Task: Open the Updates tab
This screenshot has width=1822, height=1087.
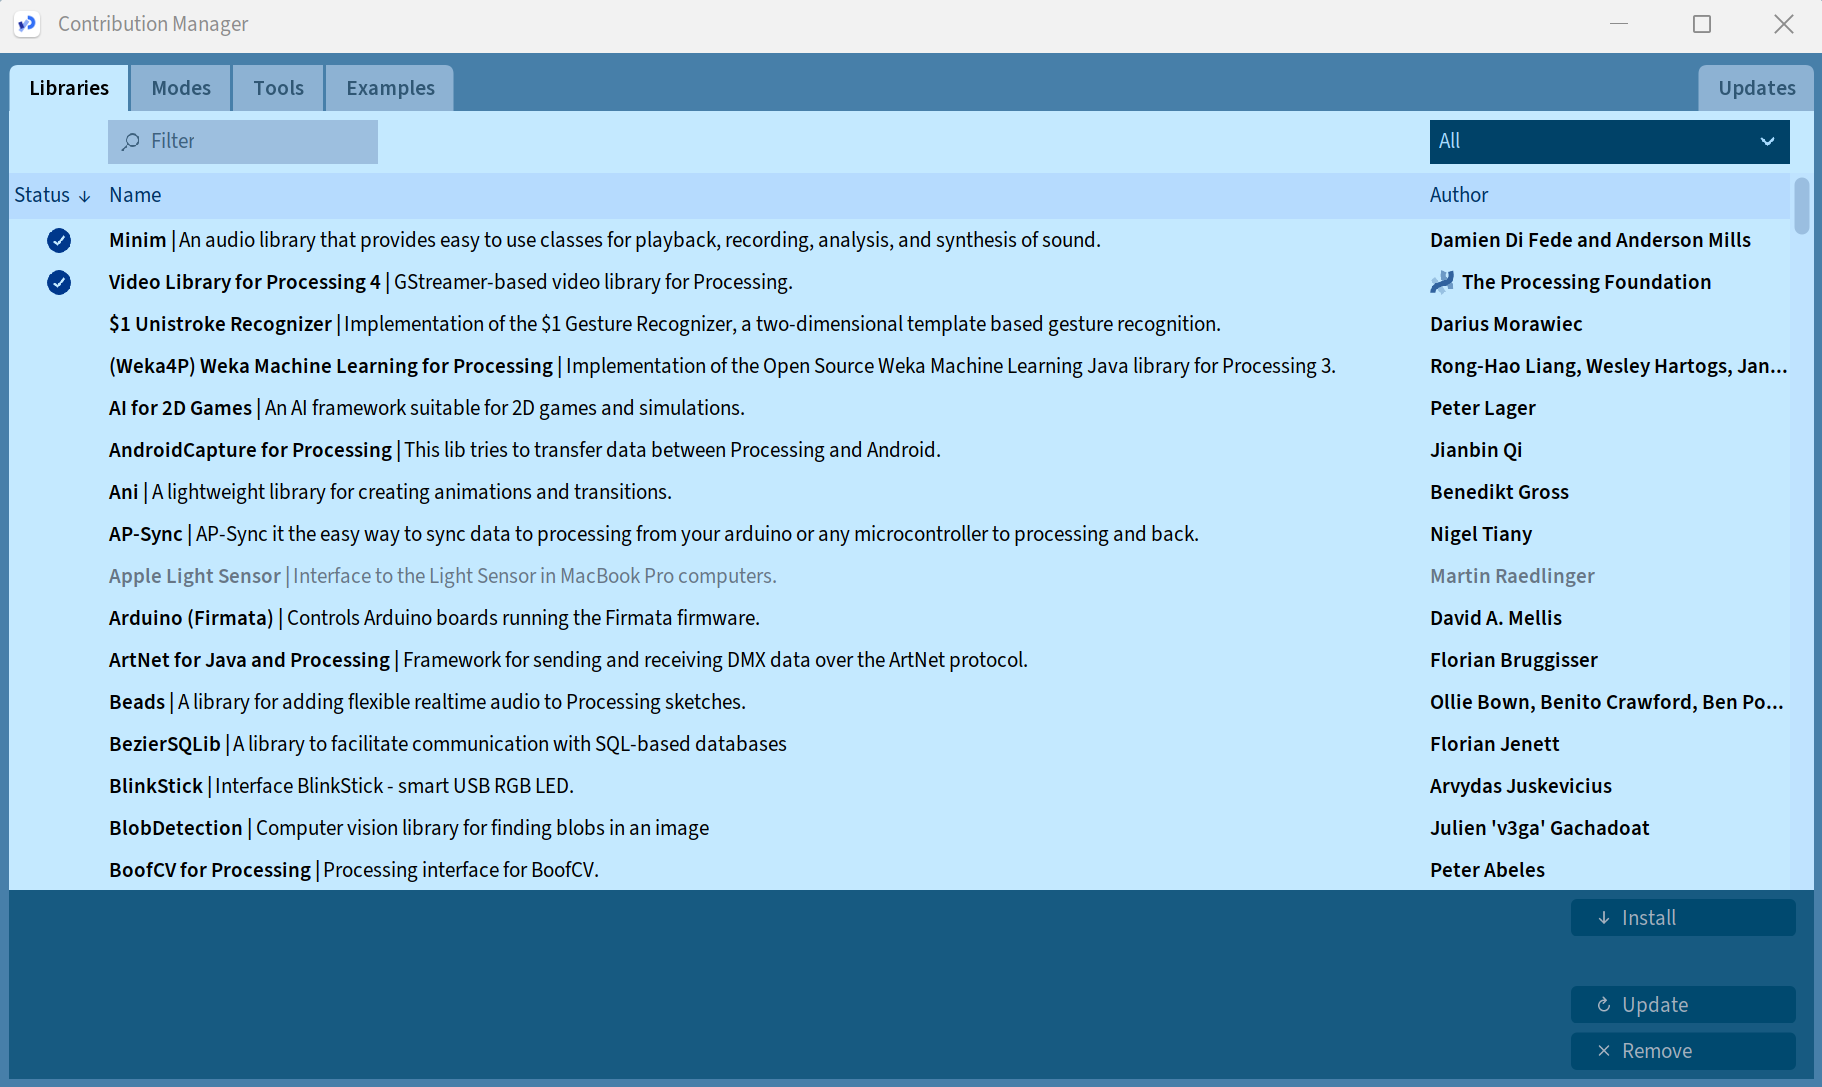Action: pyautogui.click(x=1756, y=88)
